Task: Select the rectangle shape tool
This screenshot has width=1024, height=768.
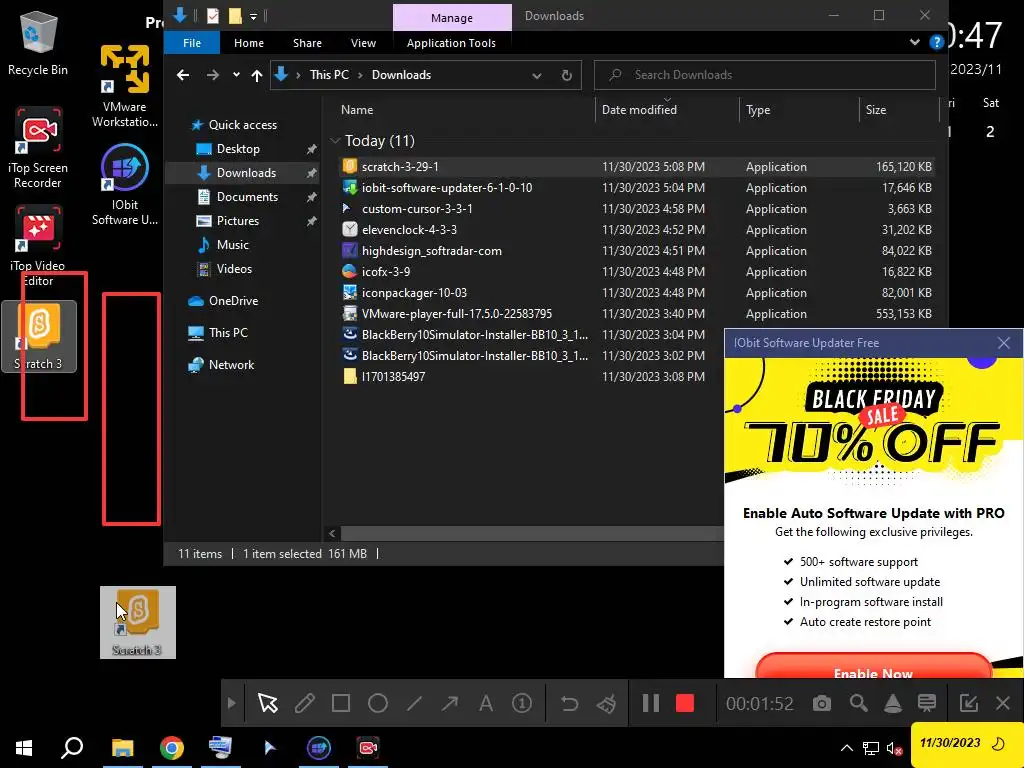Action: [x=341, y=703]
